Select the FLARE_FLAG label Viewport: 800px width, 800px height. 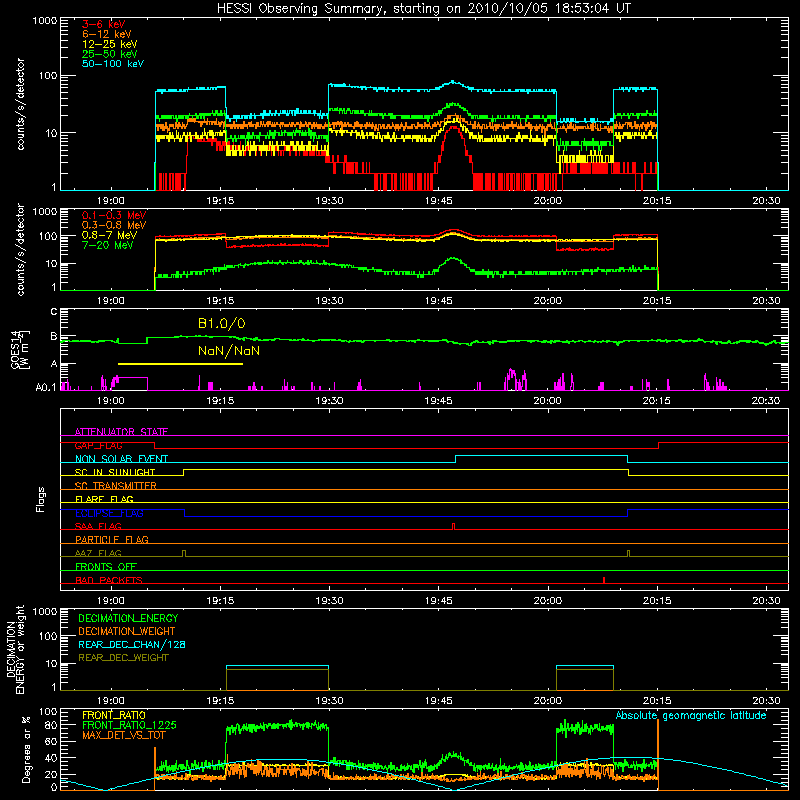(104, 499)
